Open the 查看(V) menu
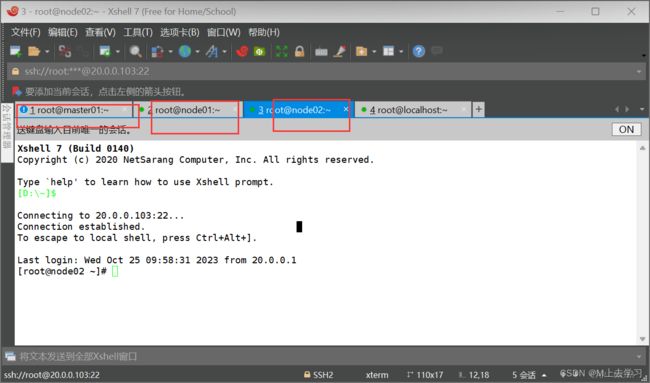The width and height of the screenshot is (650, 383). 100,32
